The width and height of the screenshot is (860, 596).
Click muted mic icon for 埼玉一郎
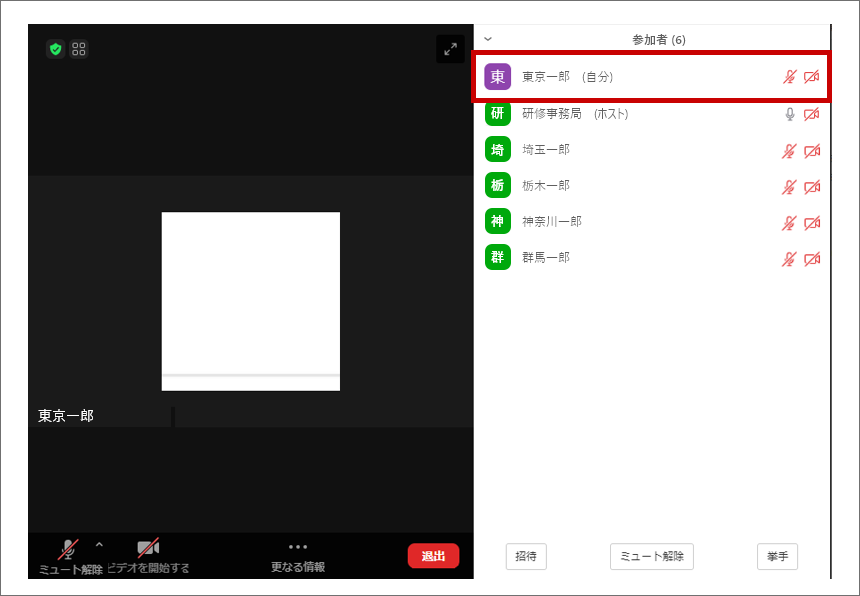(x=789, y=151)
